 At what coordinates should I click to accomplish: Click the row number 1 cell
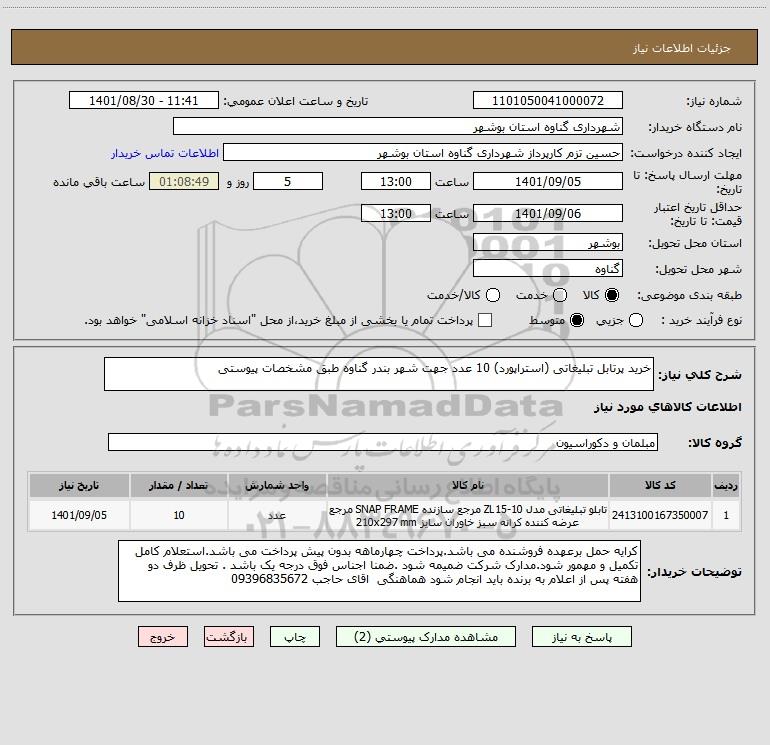(x=726, y=515)
